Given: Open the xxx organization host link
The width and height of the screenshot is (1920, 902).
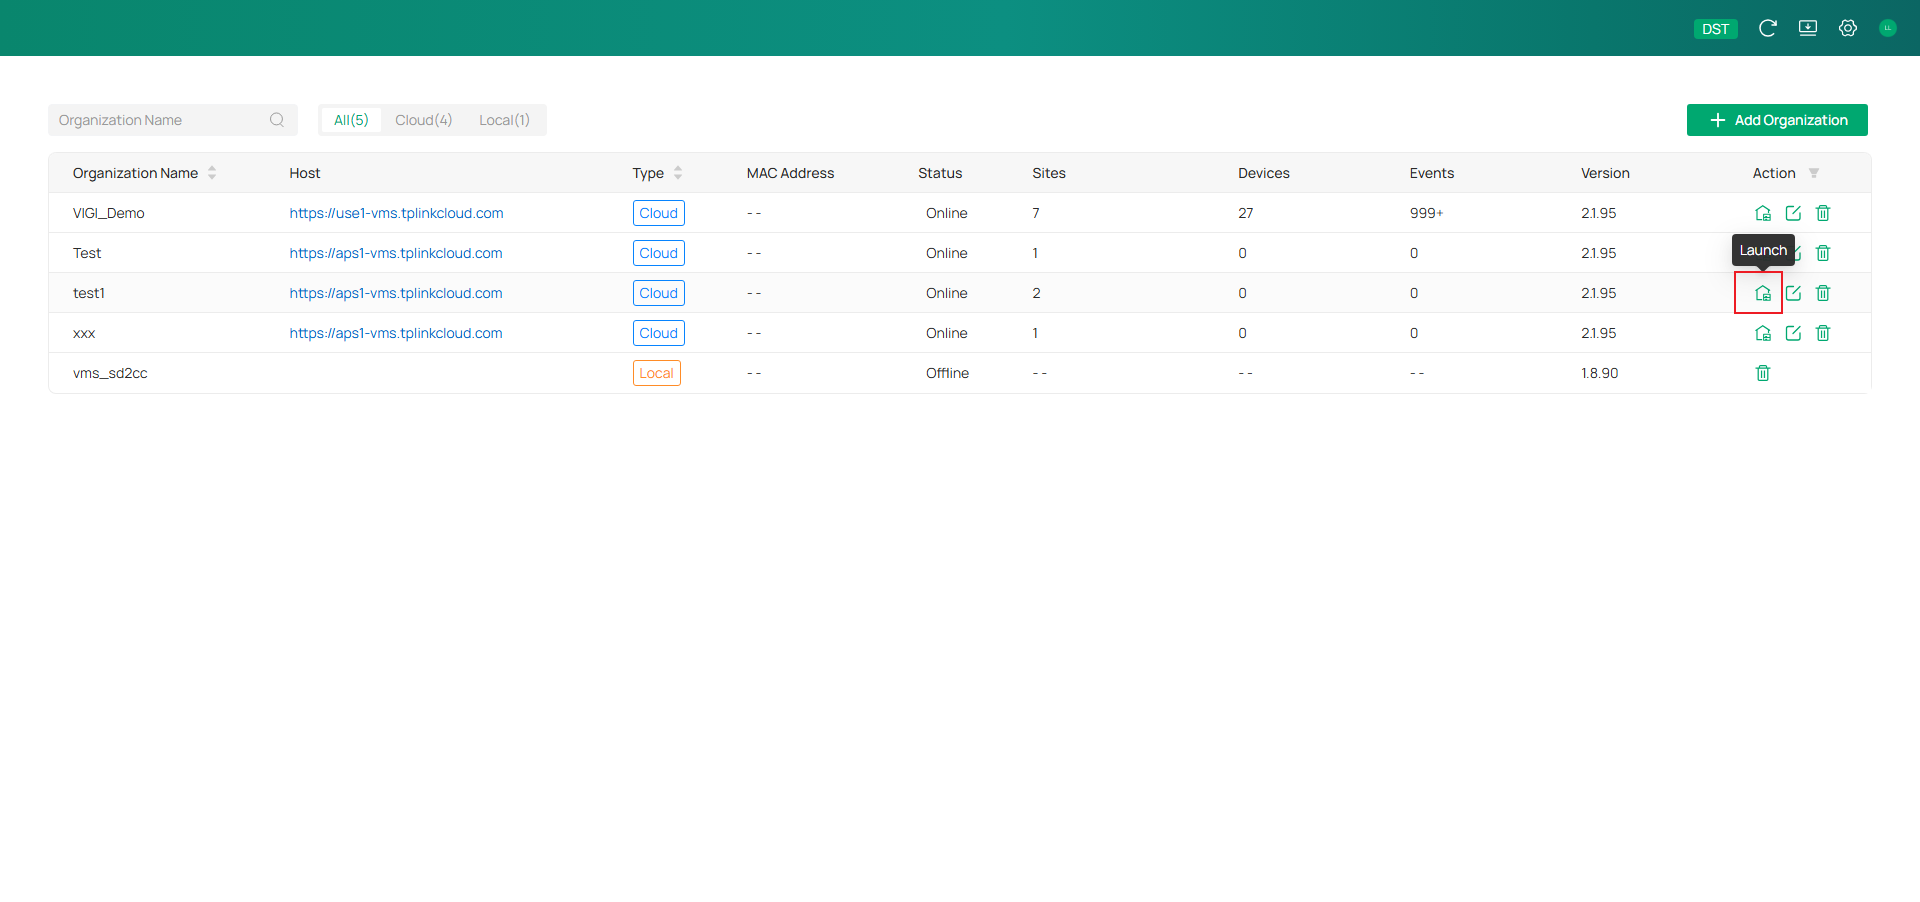Looking at the screenshot, I should click(x=396, y=333).
